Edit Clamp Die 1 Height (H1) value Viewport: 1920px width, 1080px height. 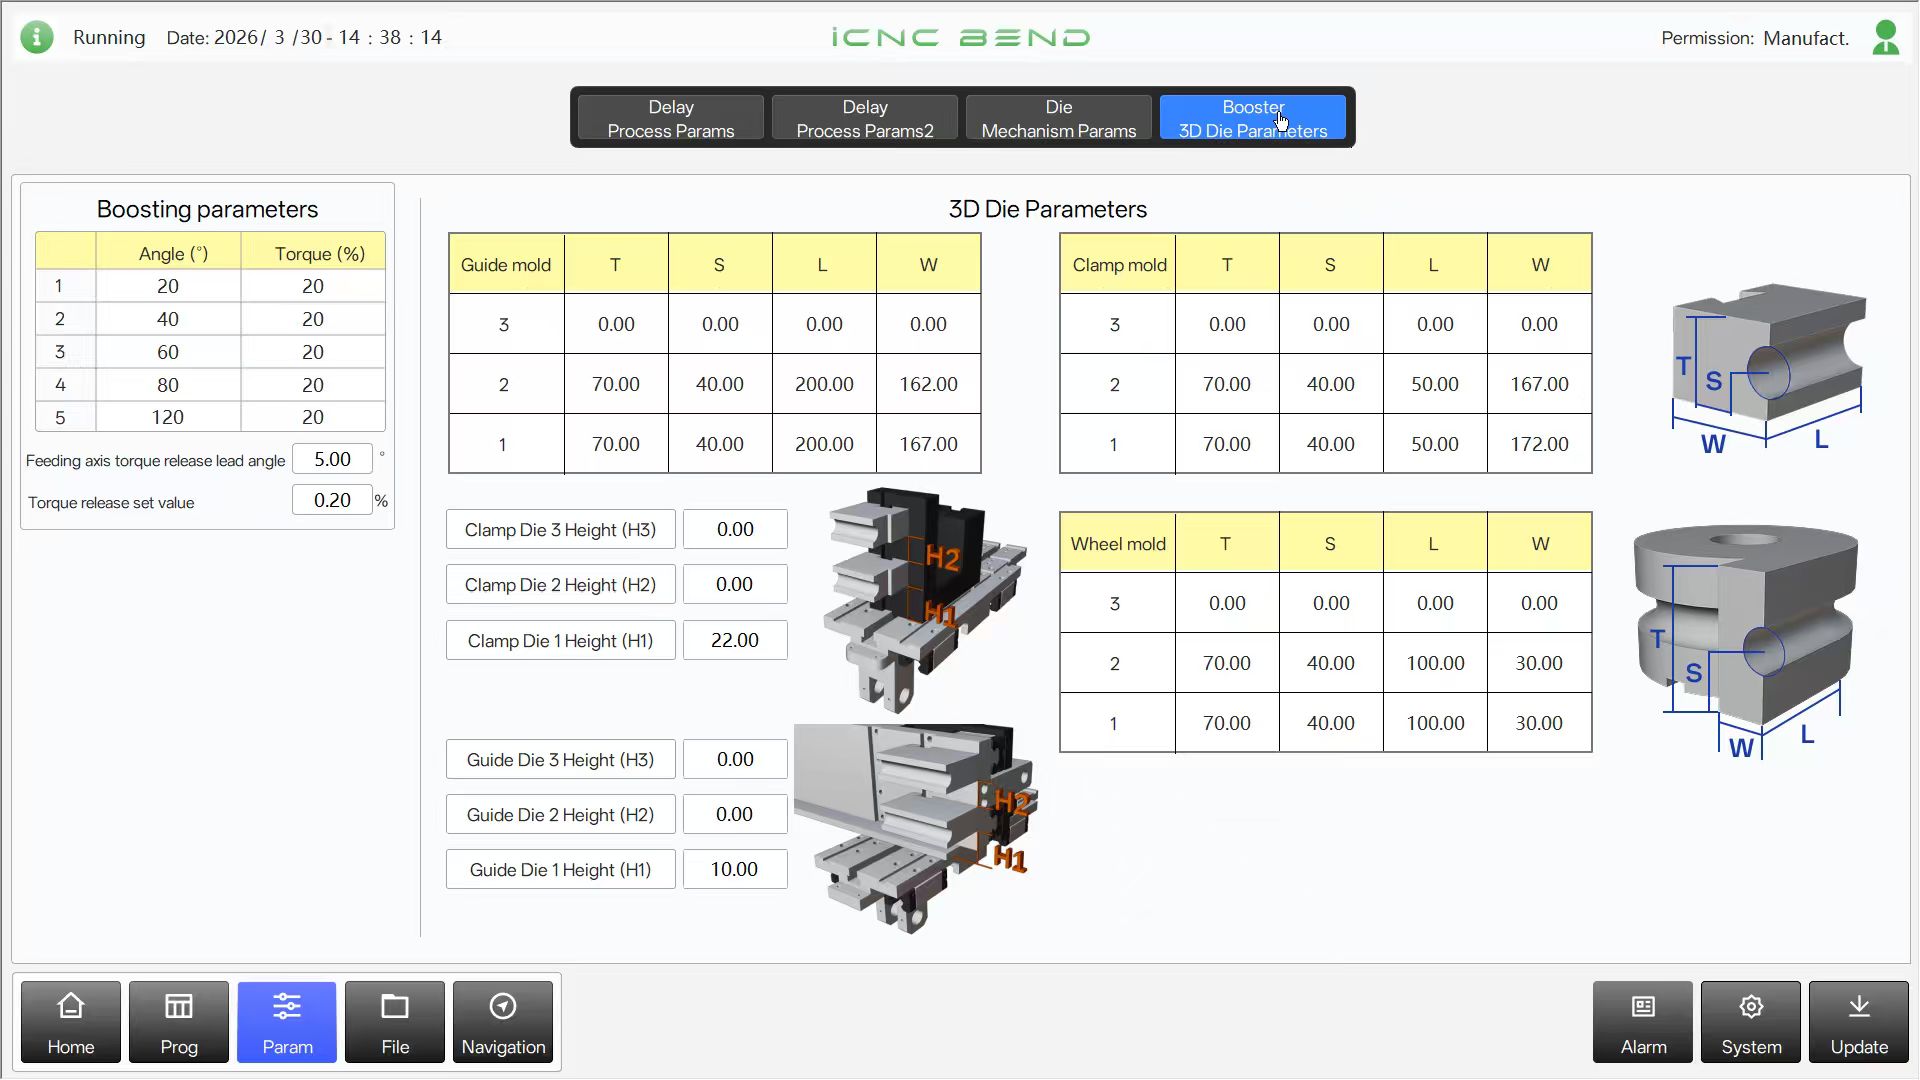point(735,640)
